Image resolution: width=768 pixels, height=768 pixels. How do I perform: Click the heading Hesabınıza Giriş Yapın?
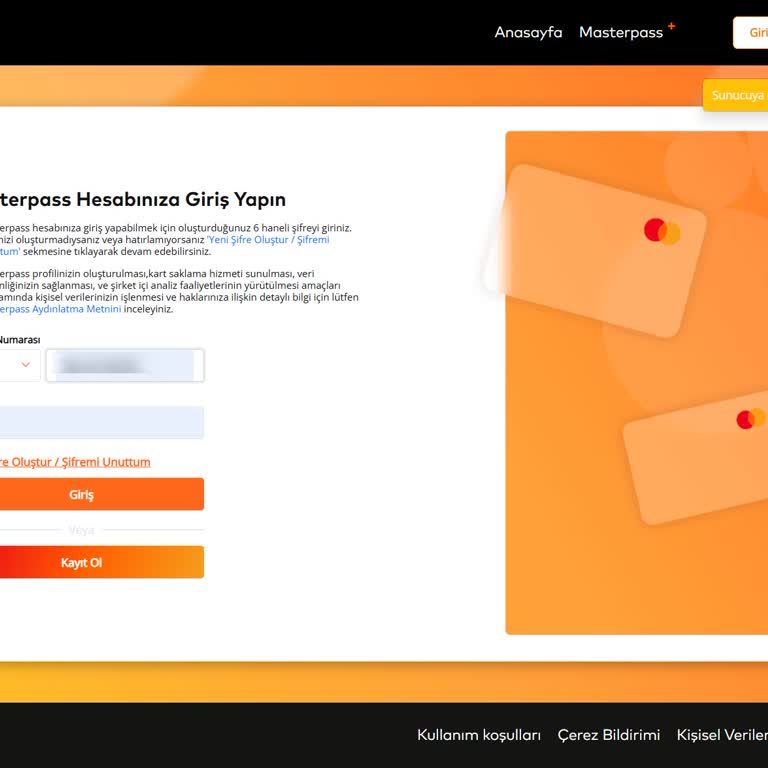181,200
